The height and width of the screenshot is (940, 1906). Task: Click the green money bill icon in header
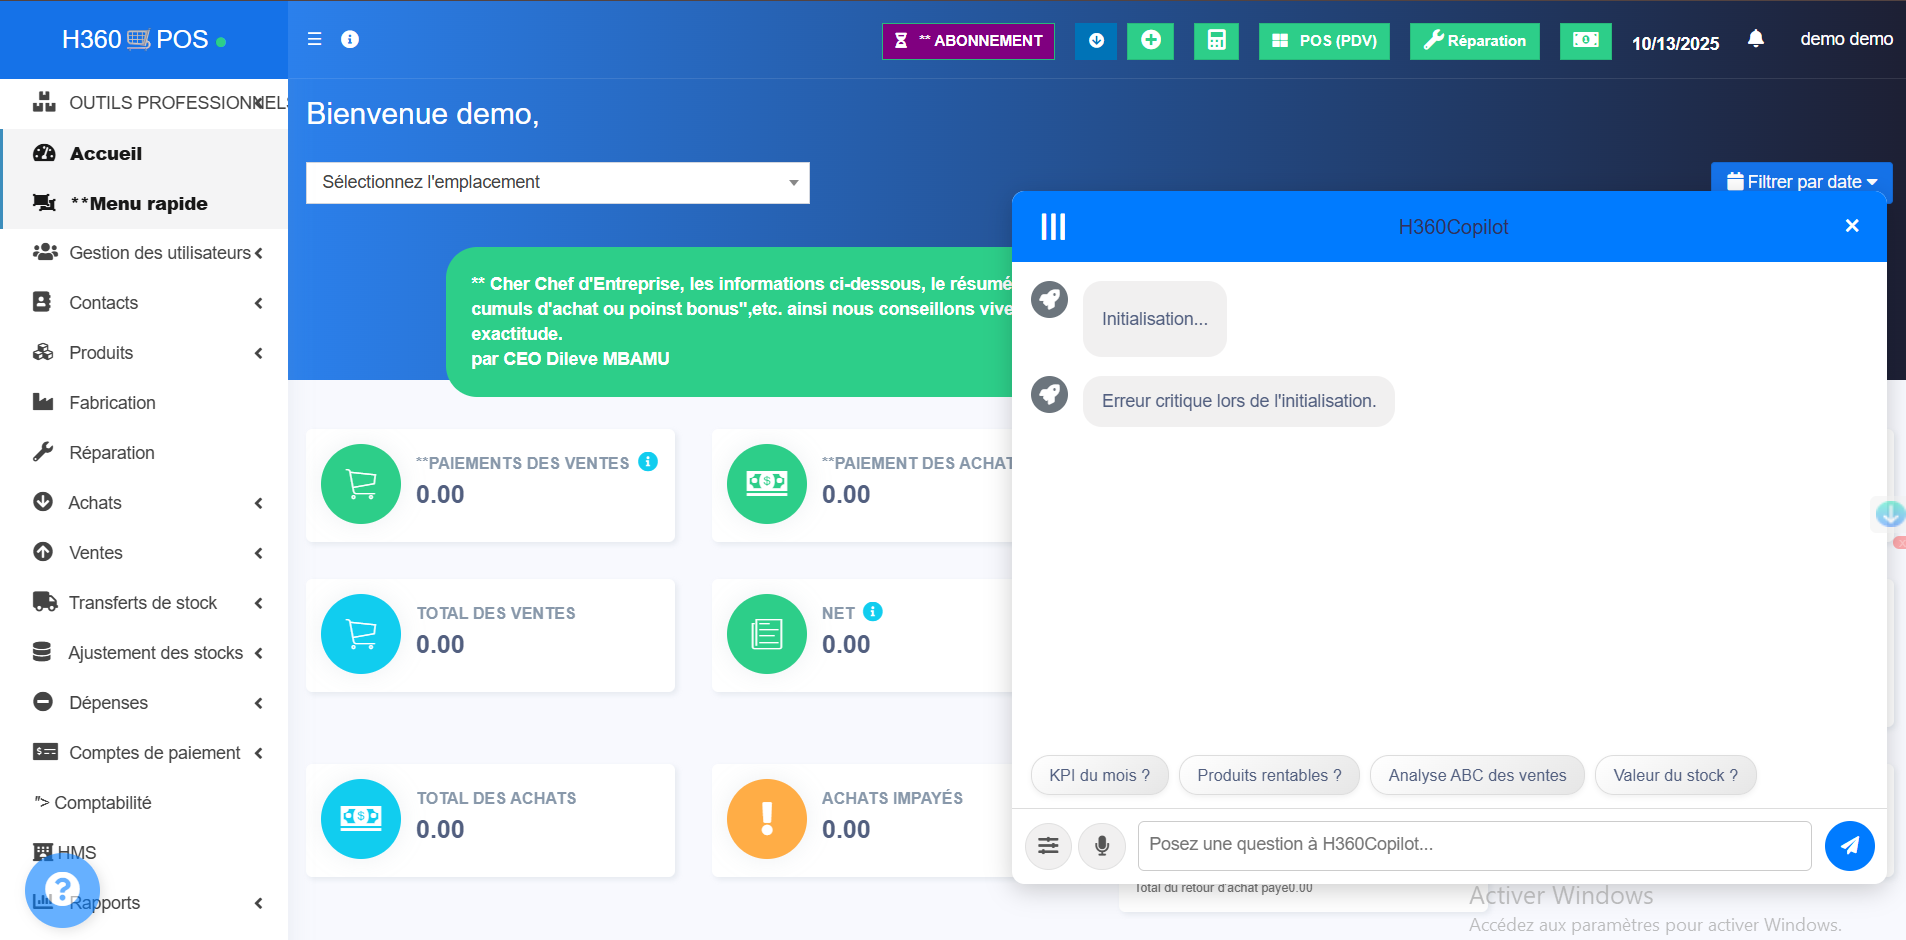(x=1585, y=41)
